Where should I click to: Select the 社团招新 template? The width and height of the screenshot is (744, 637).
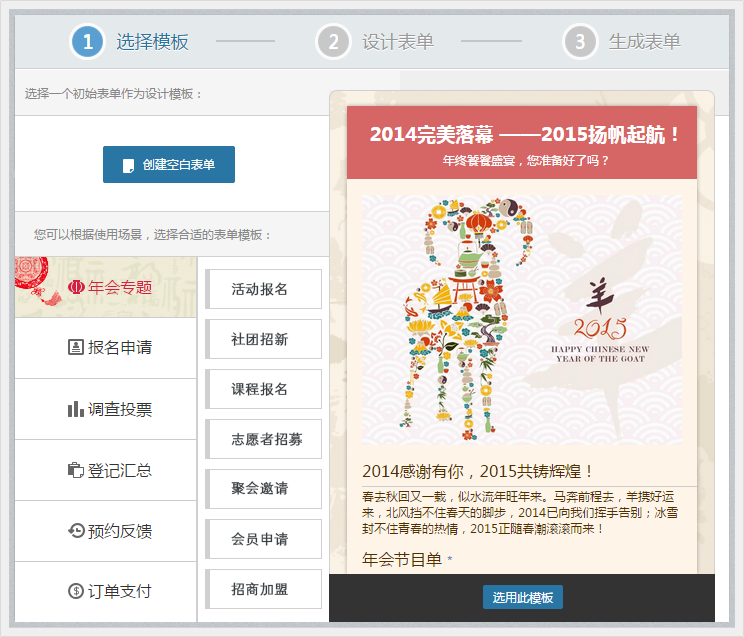(x=264, y=339)
